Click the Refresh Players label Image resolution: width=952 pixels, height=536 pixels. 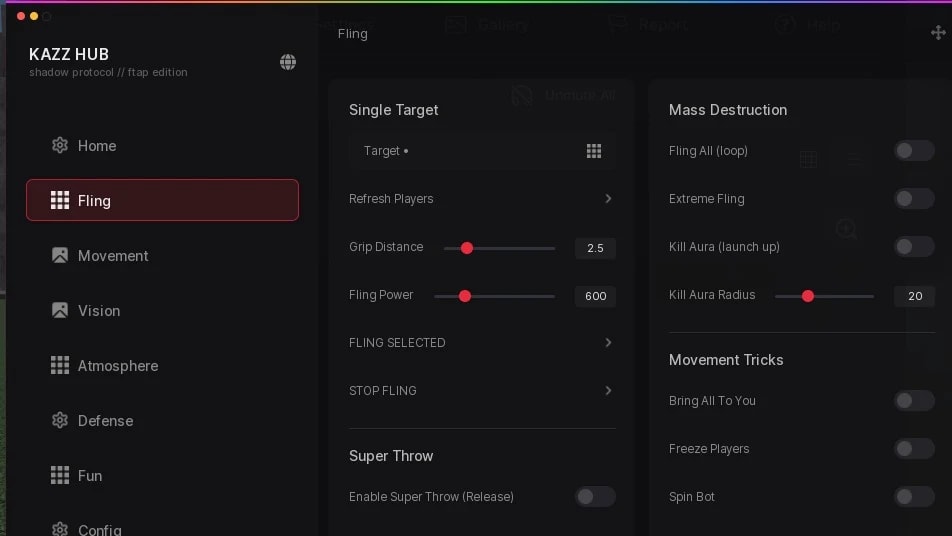click(x=391, y=198)
